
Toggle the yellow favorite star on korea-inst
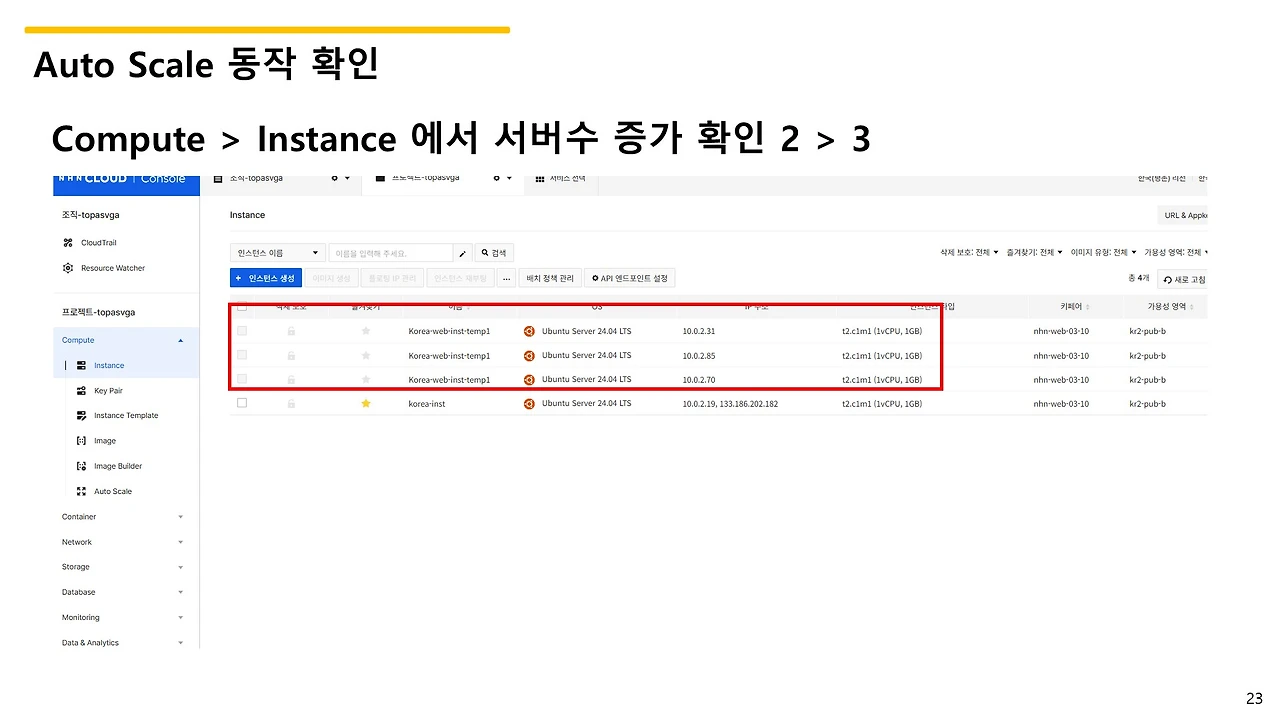click(x=365, y=403)
